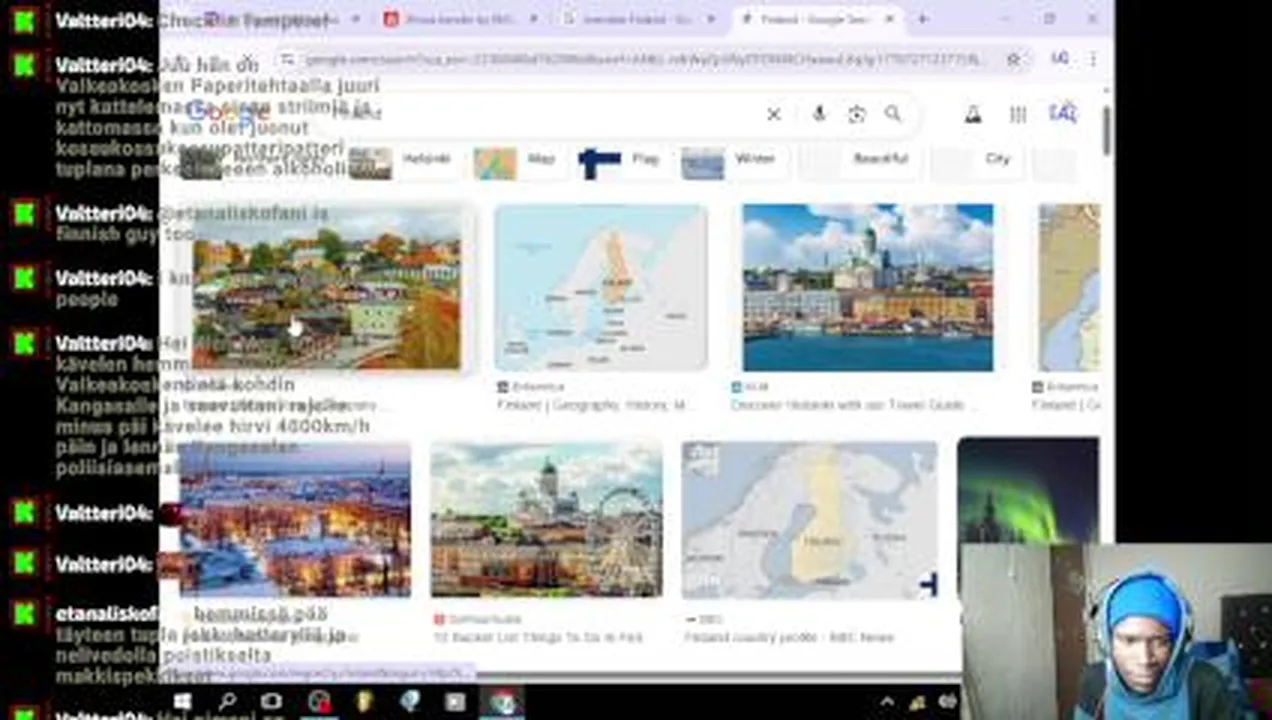Click the magnifier search button
Image resolution: width=1272 pixels, height=720 pixels.
pos(893,114)
